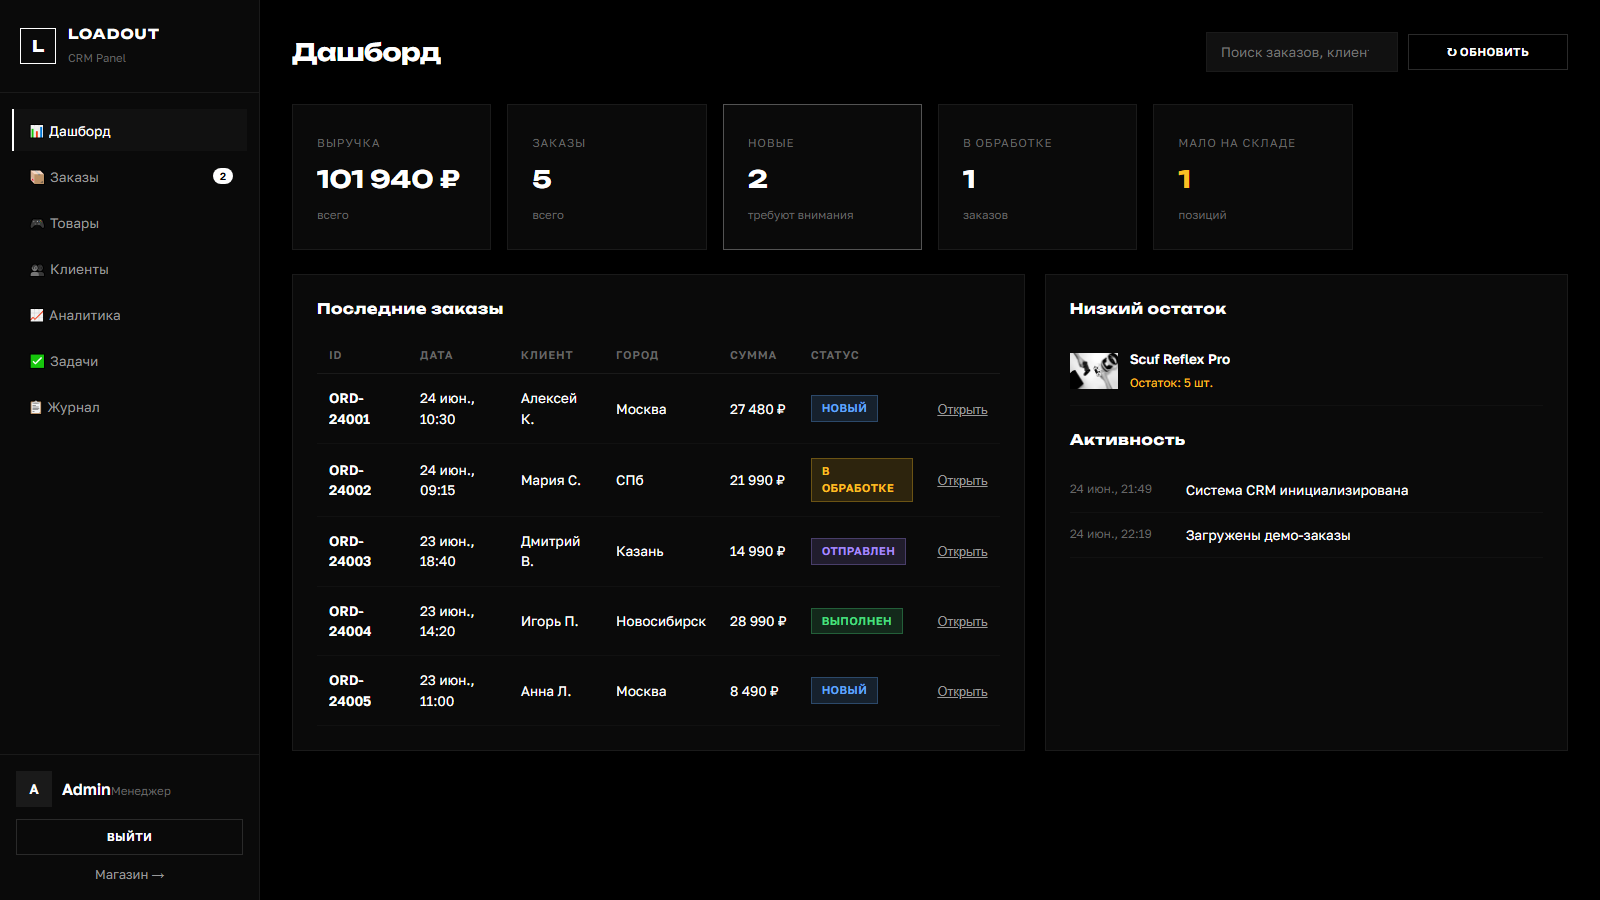Open order ORD-24004 via Открыть link

(962, 621)
